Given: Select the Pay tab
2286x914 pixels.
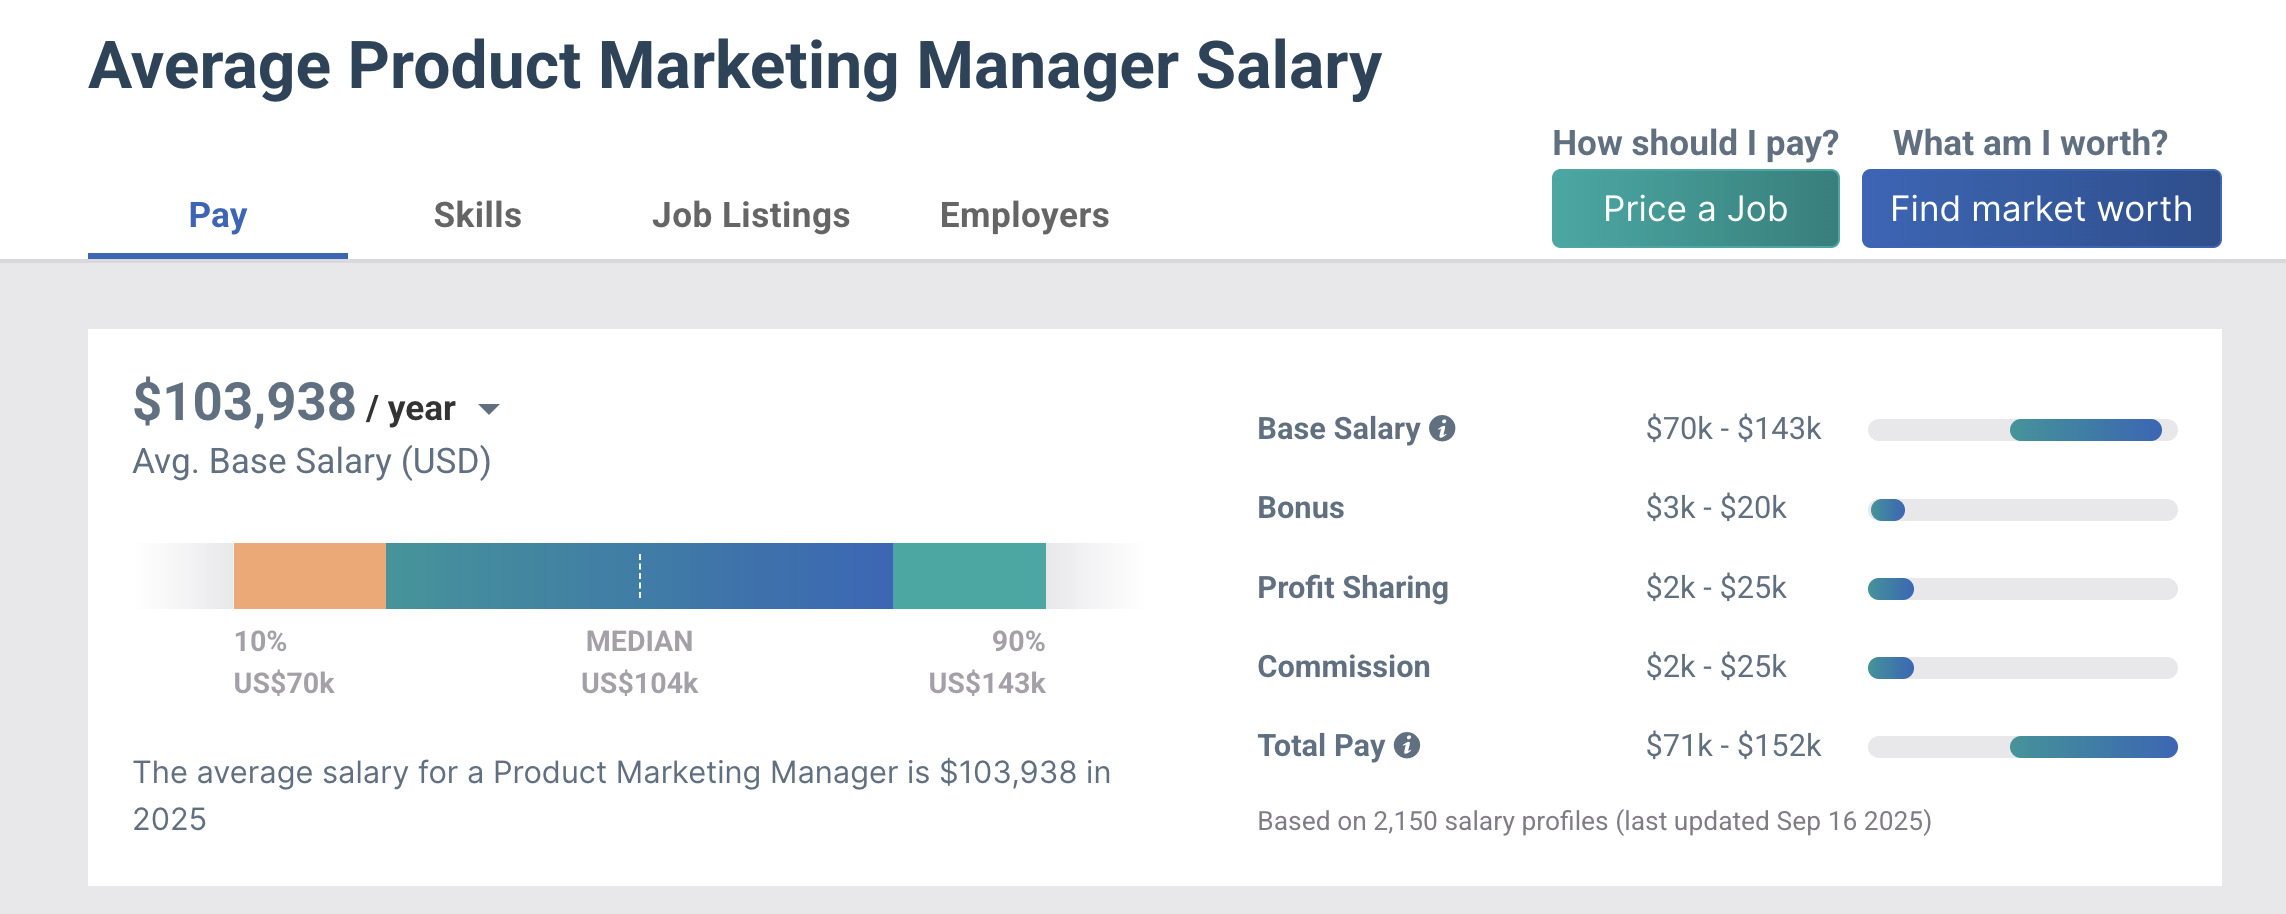Looking at the screenshot, I should click(x=218, y=216).
